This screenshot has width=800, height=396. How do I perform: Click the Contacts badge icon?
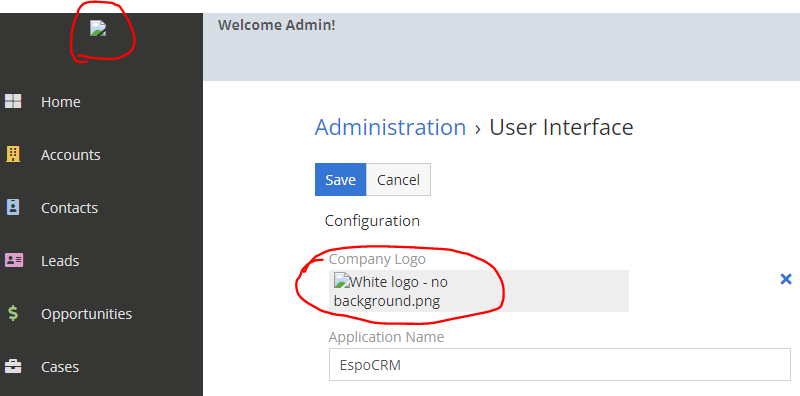pos(13,207)
